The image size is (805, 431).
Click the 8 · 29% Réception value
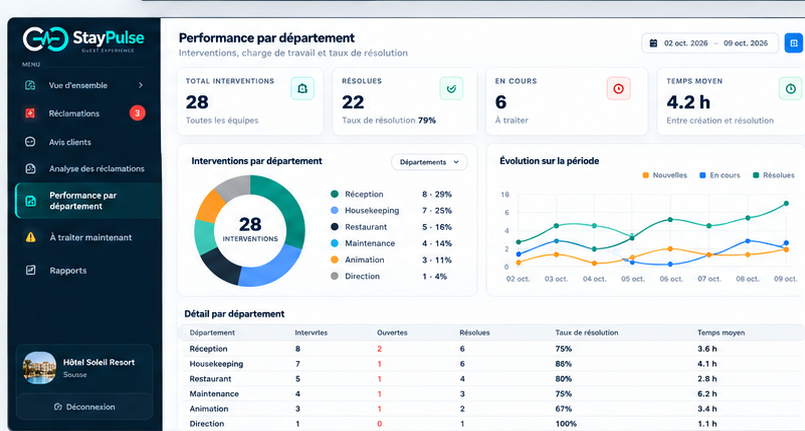click(437, 194)
